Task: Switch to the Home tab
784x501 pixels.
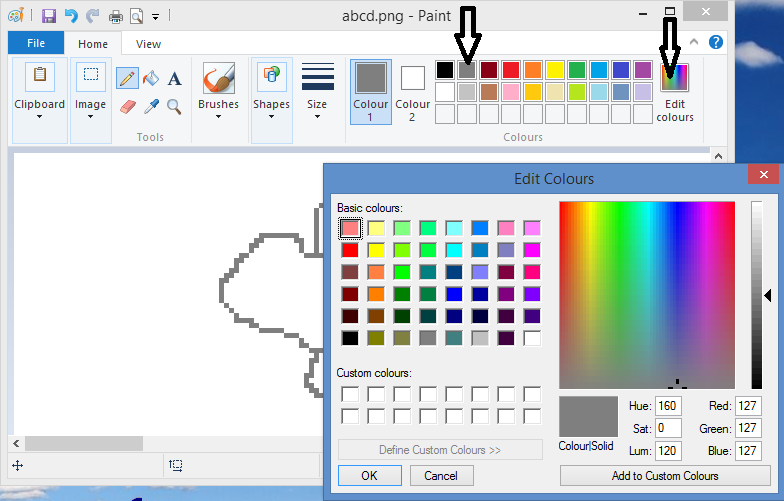Action: pos(93,44)
